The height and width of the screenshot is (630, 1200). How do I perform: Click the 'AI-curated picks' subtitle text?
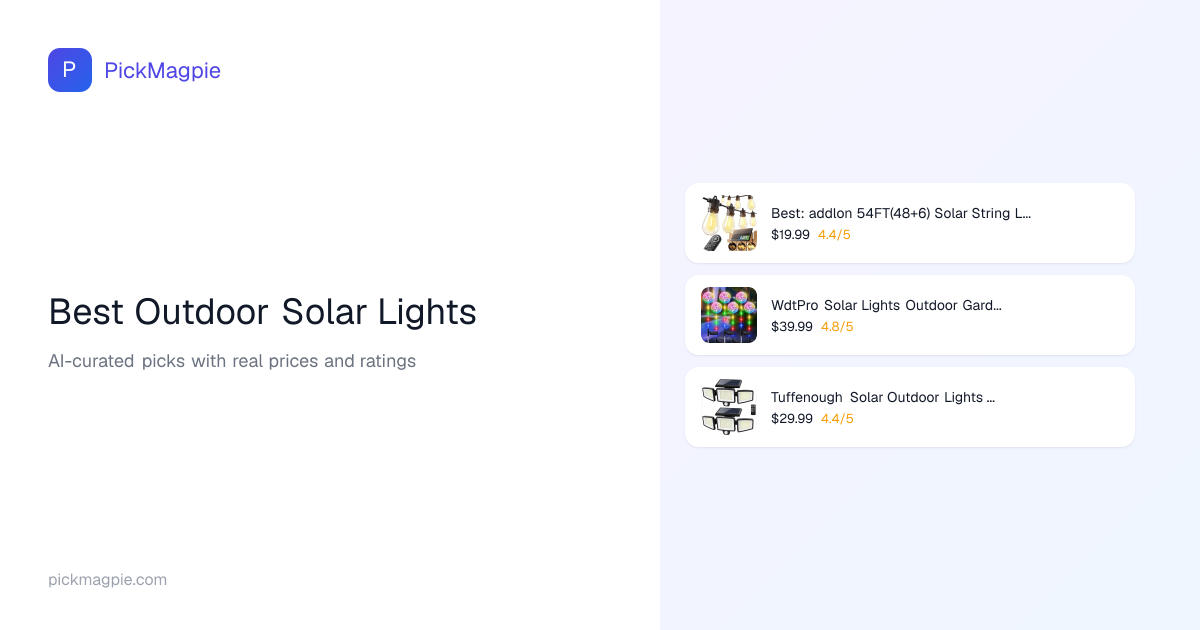232,361
